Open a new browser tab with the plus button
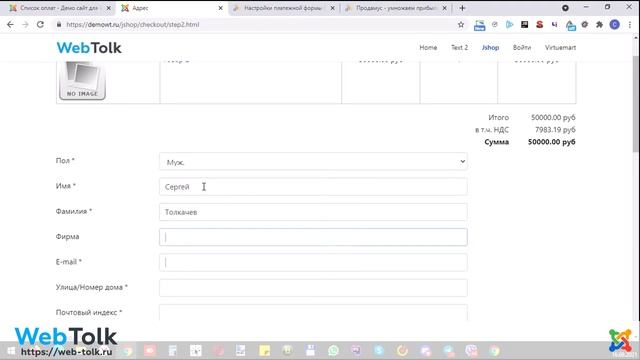The height and width of the screenshot is (360, 640). point(462,8)
